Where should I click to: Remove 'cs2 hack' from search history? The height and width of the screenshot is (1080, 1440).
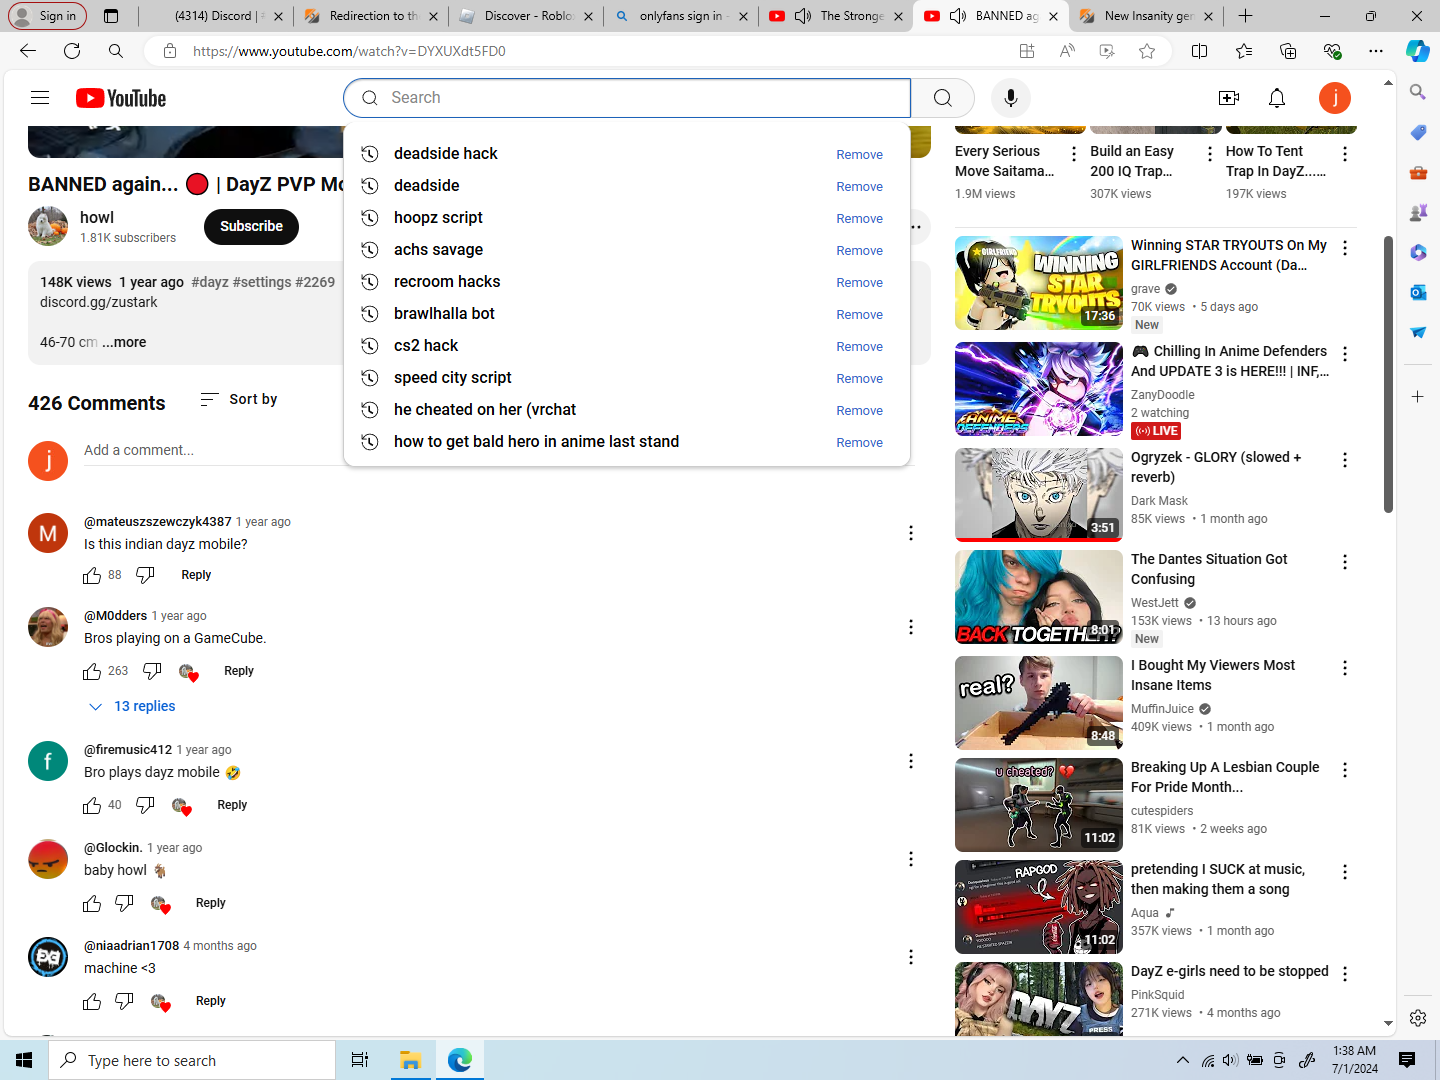(860, 347)
